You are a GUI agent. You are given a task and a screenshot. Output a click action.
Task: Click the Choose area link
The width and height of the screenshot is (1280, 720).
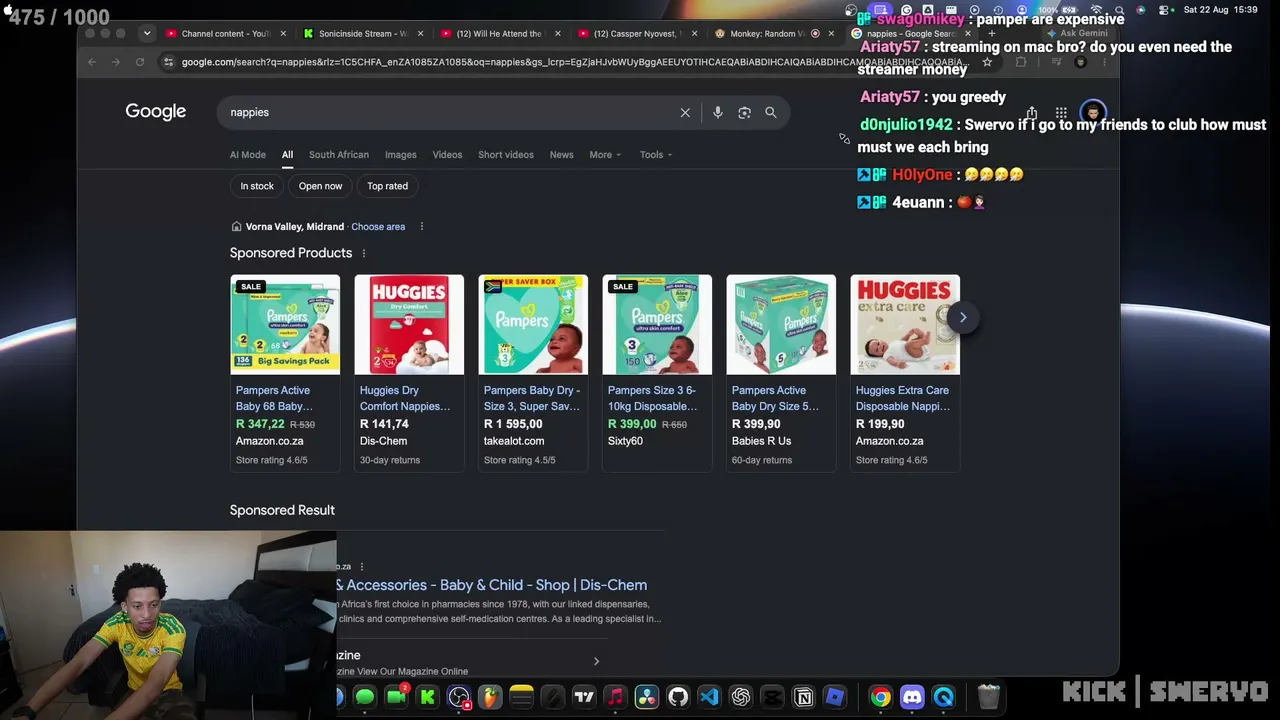(x=378, y=227)
